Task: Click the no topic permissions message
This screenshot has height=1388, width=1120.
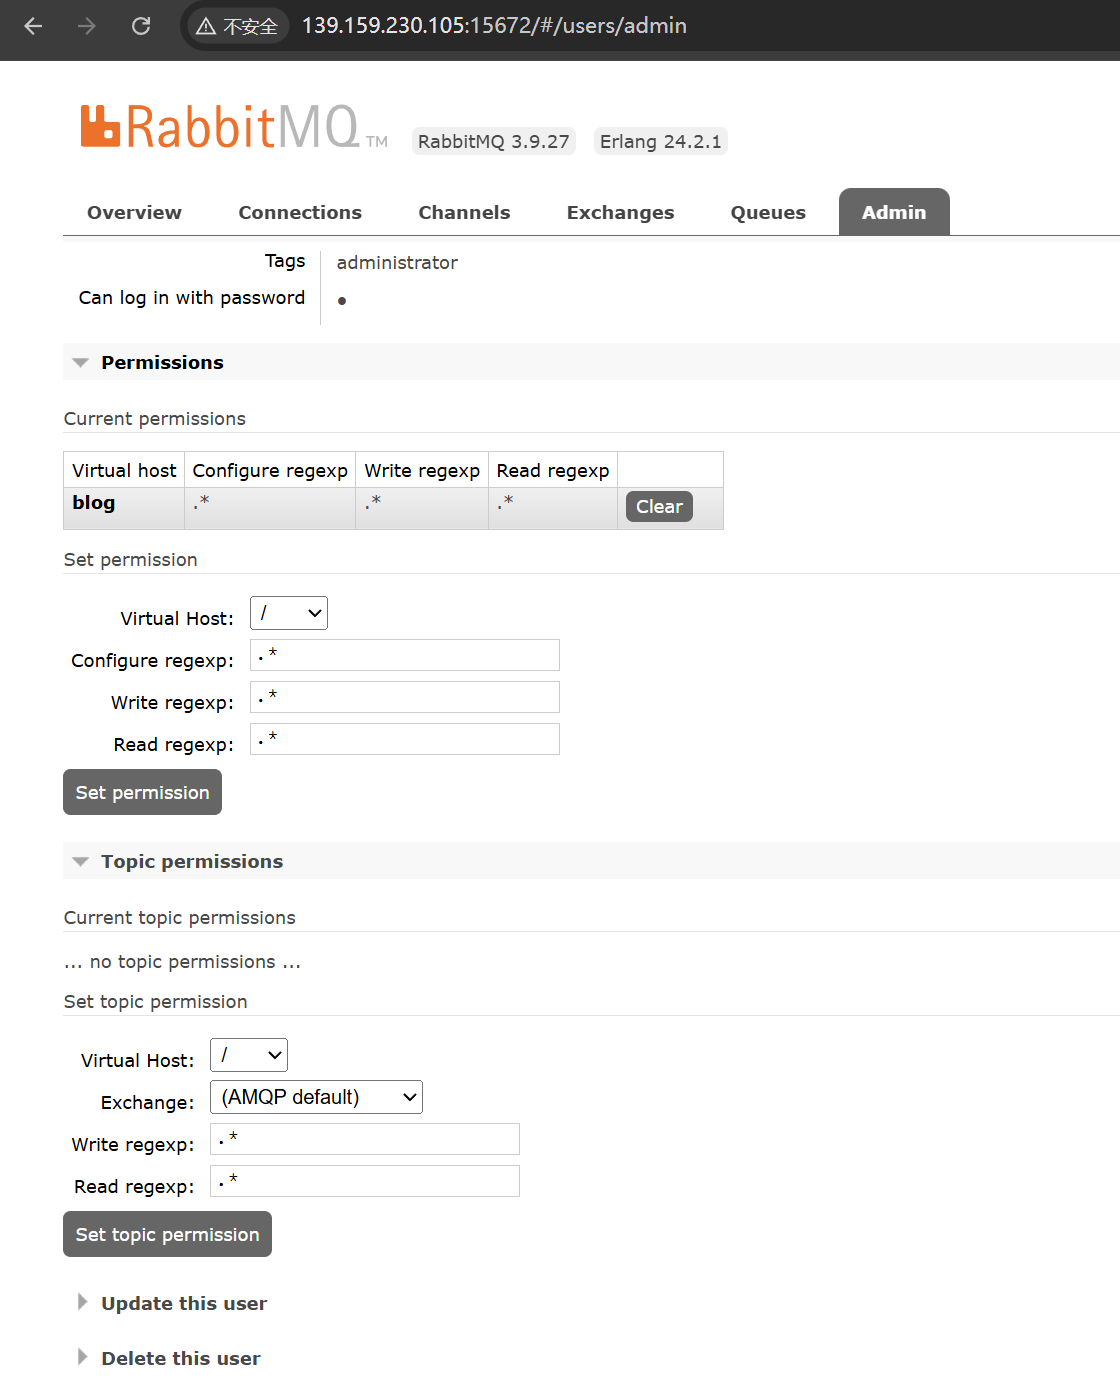Action: point(182,961)
